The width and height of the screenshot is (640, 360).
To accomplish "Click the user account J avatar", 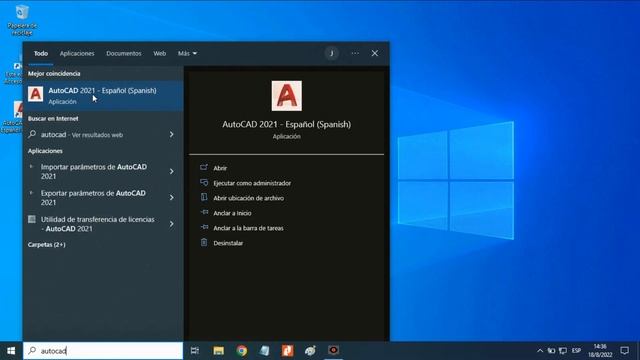I will tap(332, 53).
